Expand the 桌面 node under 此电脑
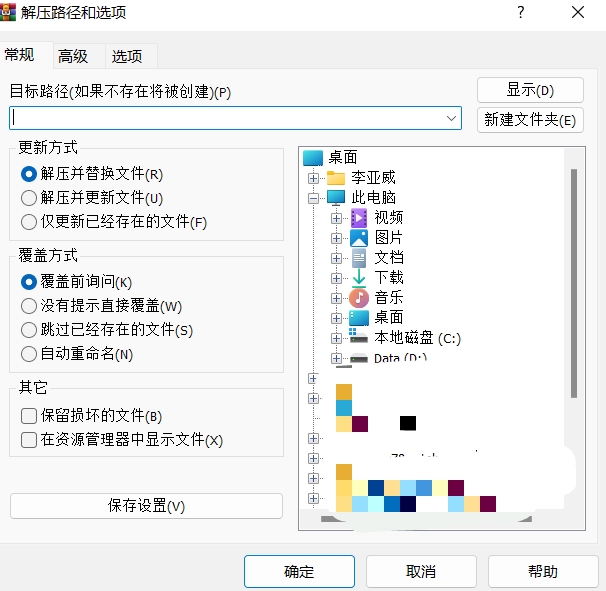The width and height of the screenshot is (606, 591). click(x=336, y=318)
